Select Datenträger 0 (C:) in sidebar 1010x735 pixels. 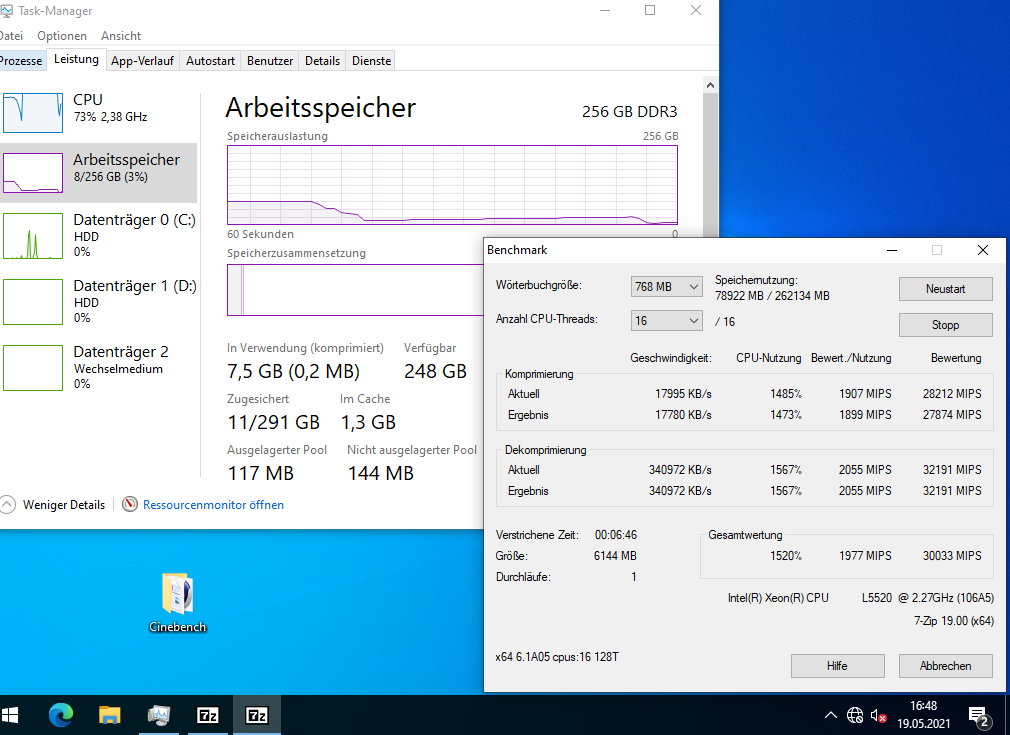[x=99, y=235]
